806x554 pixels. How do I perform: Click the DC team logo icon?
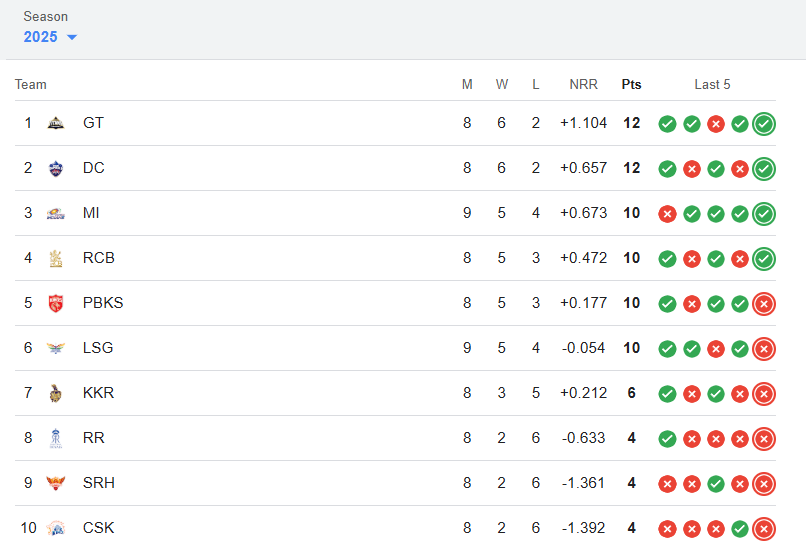coord(56,168)
